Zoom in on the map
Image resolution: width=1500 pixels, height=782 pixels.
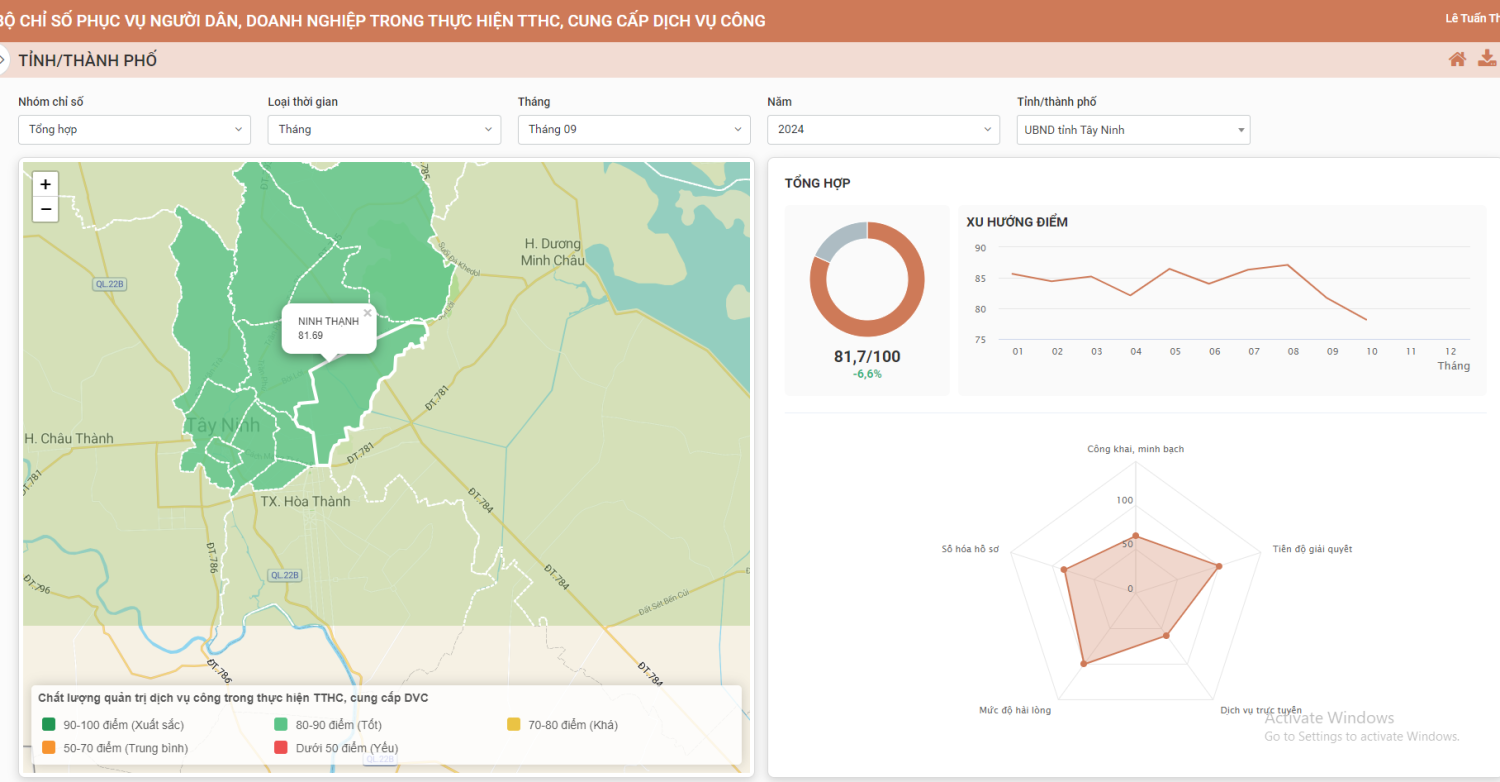[45, 184]
